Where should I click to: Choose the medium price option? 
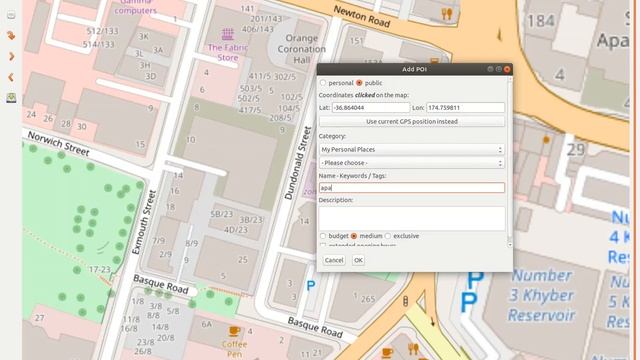point(354,236)
